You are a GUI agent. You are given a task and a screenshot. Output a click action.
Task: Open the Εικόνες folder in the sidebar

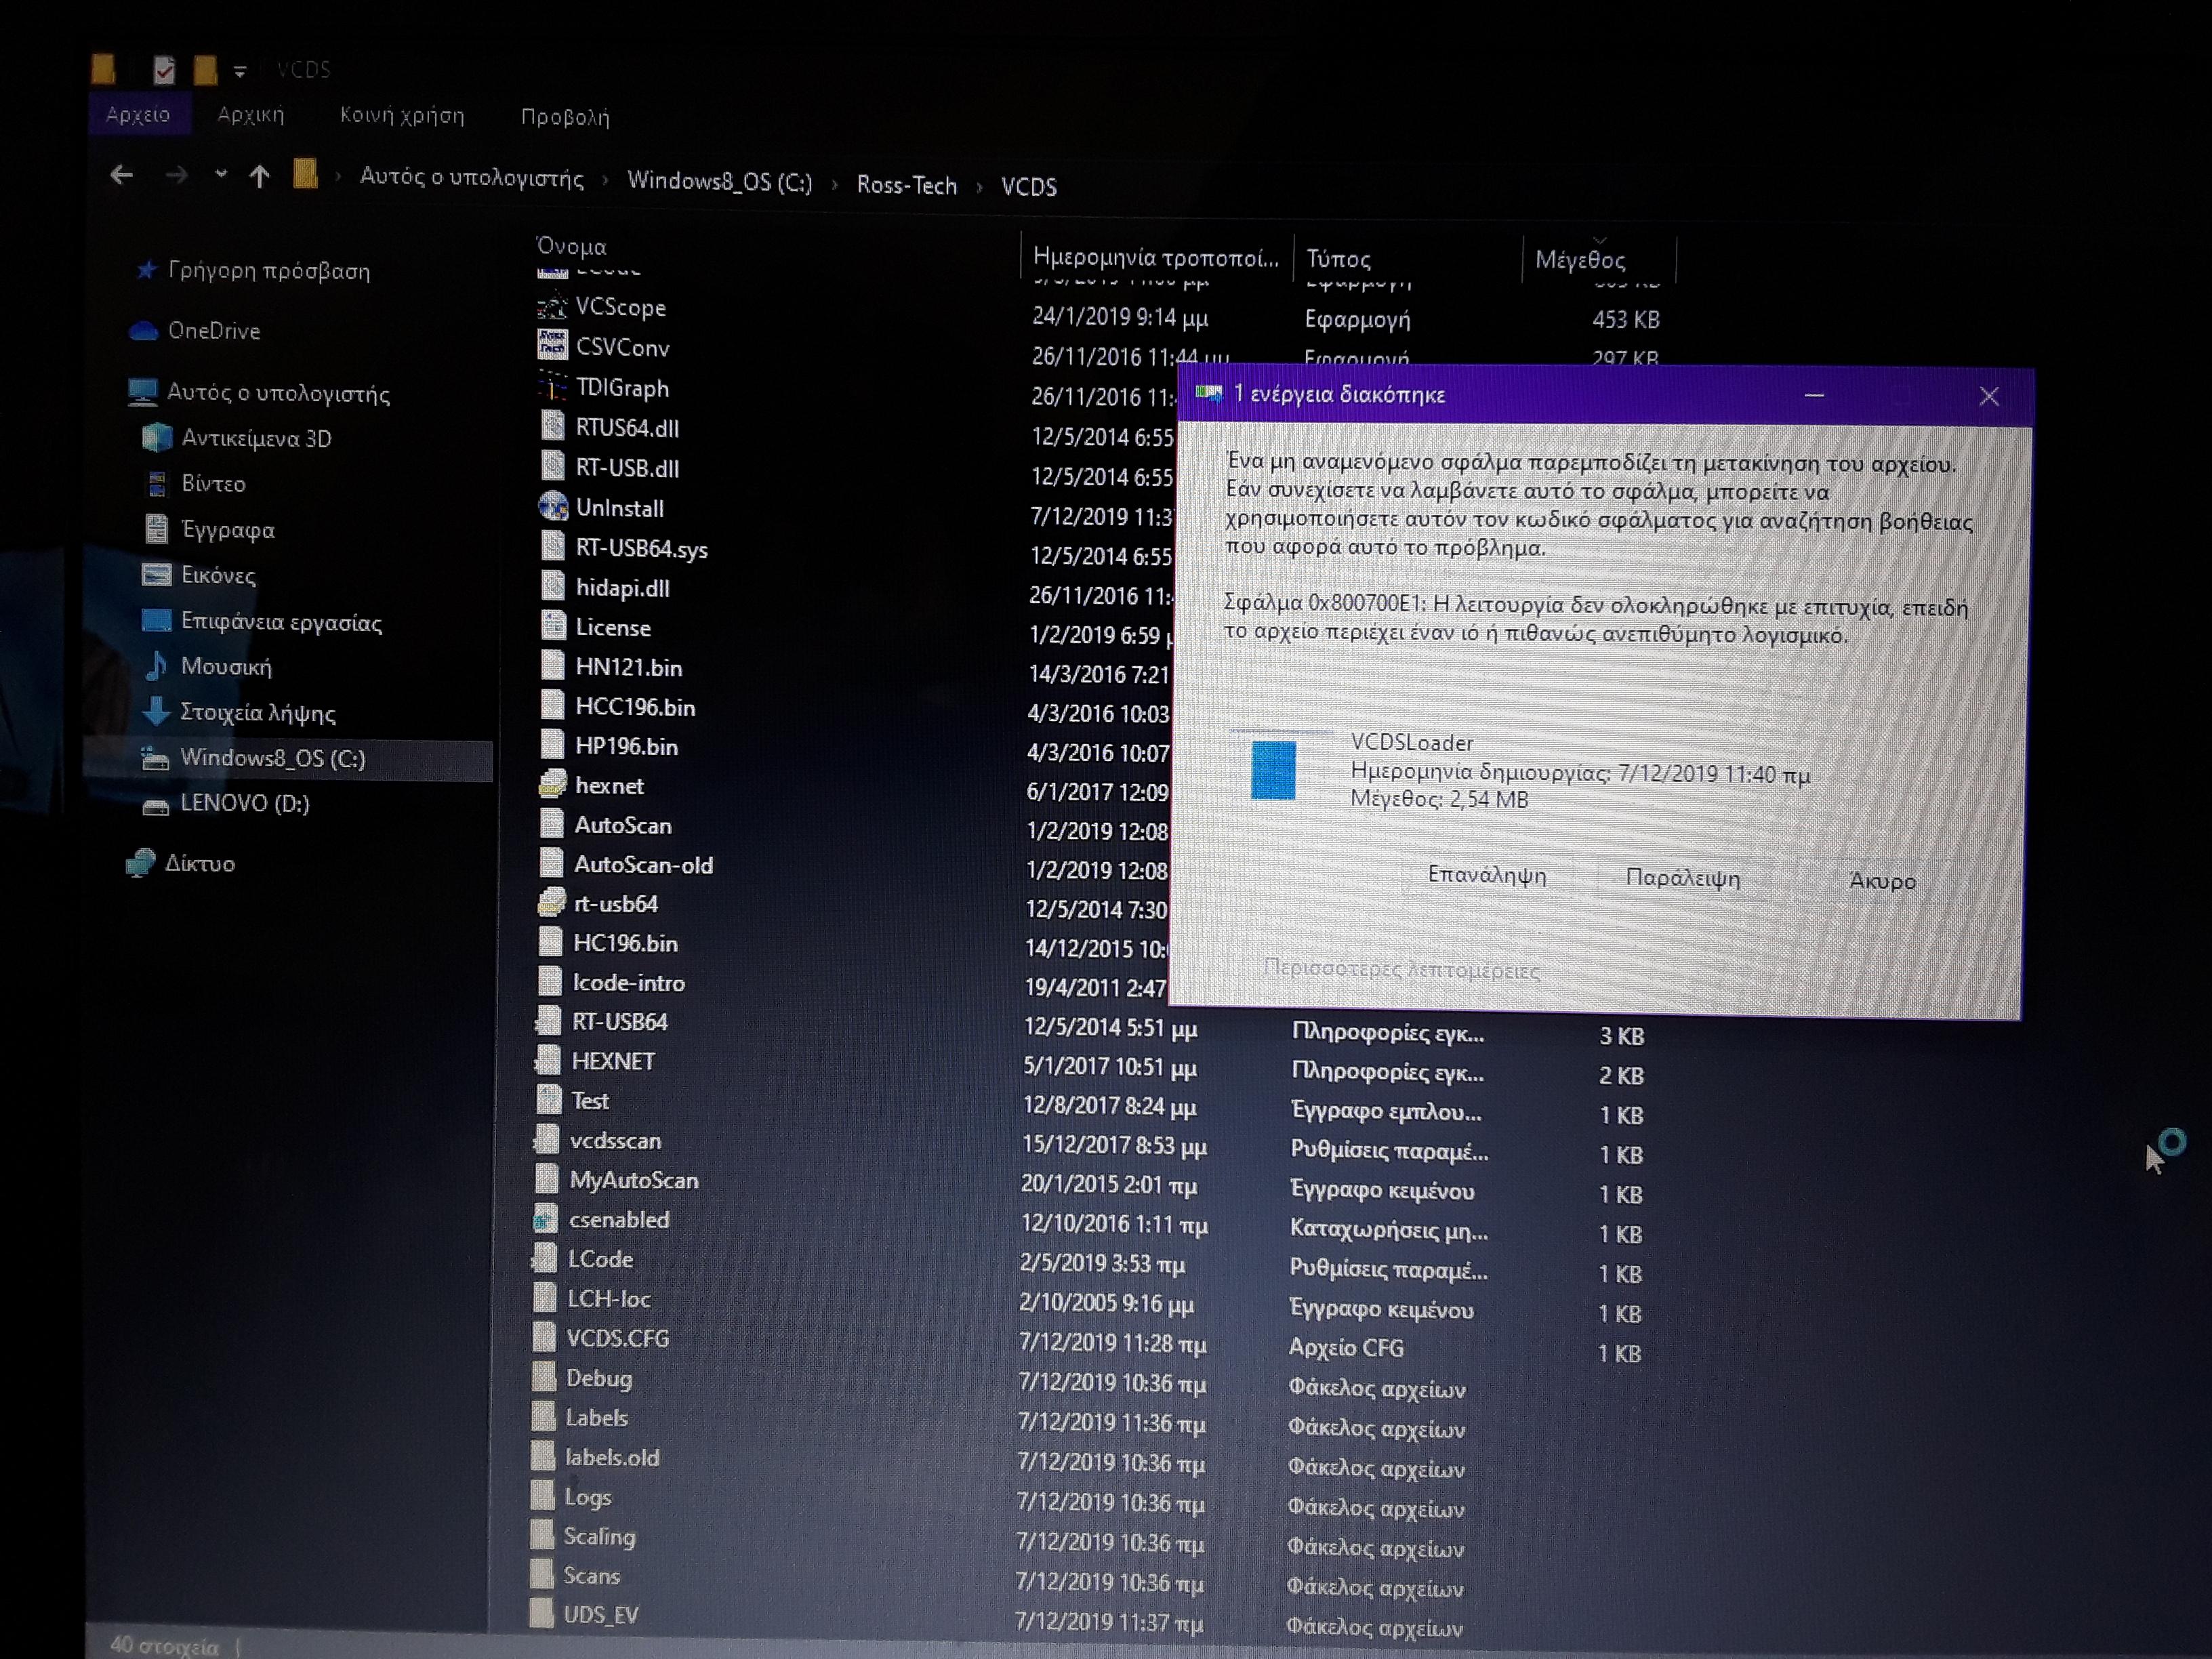click(x=218, y=575)
